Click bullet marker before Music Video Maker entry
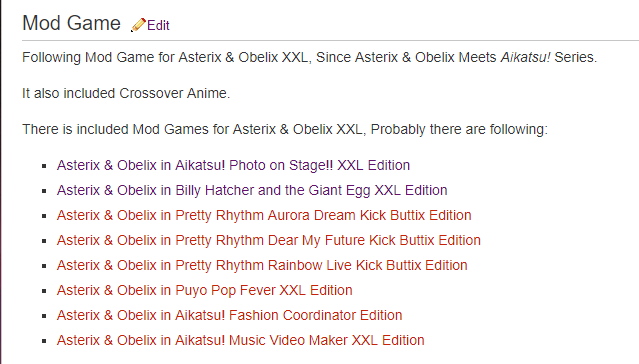The width and height of the screenshot is (639, 364). [44, 341]
